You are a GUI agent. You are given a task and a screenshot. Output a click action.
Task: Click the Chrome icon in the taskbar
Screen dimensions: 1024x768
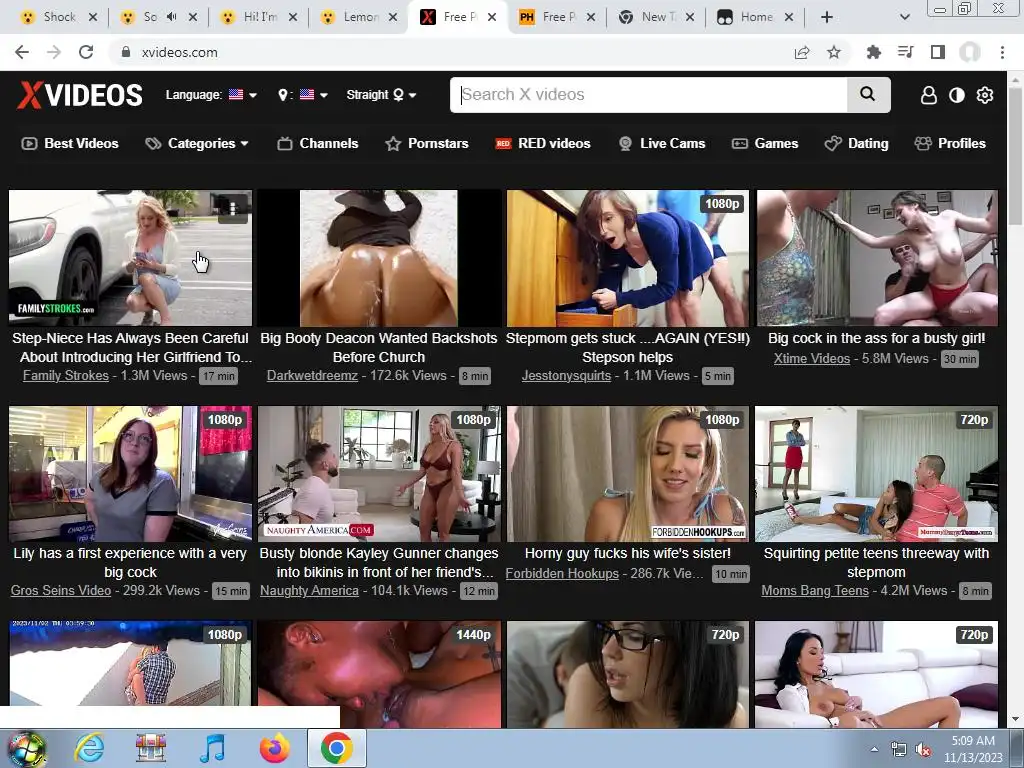tap(336, 748)
